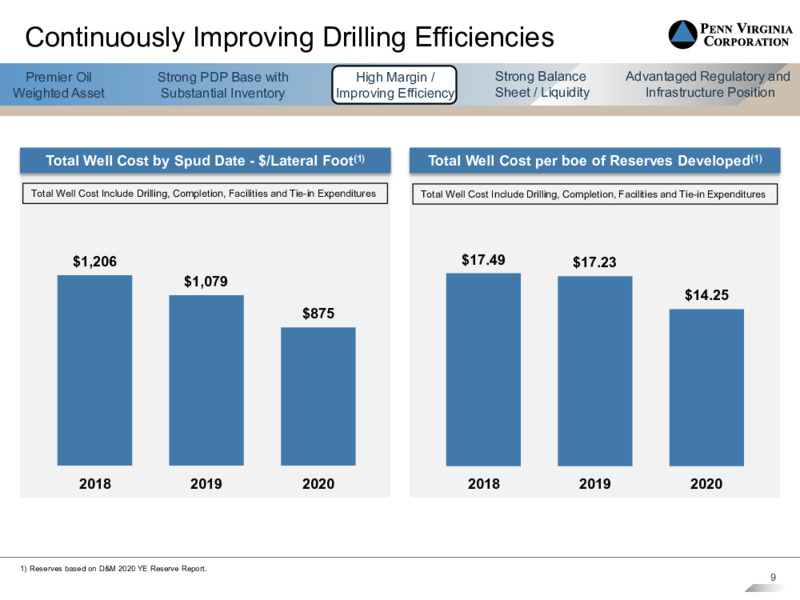This screenshot has height=600, width=800.
Task: Click the 2020 axis label in right chart
Action: [707, 484]
